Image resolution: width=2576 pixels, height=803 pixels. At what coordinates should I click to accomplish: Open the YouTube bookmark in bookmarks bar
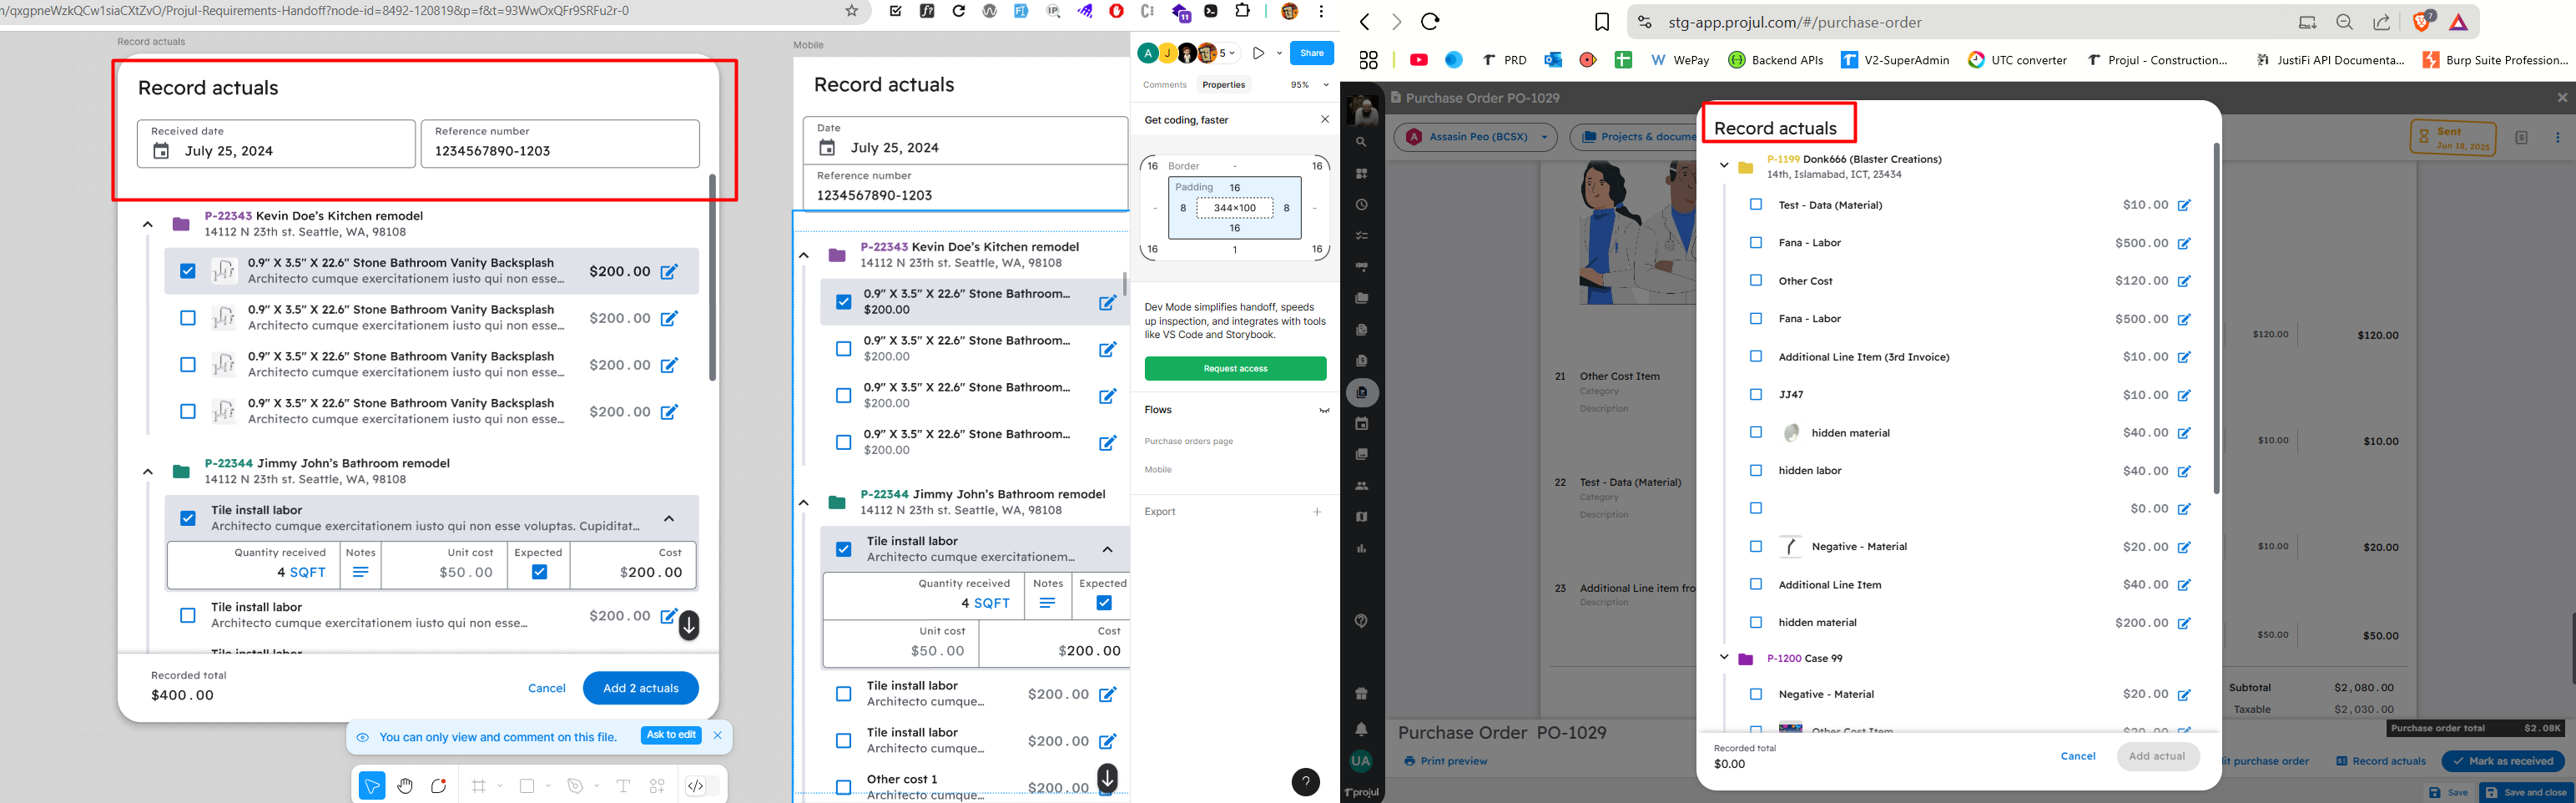tap(1418, 60)
